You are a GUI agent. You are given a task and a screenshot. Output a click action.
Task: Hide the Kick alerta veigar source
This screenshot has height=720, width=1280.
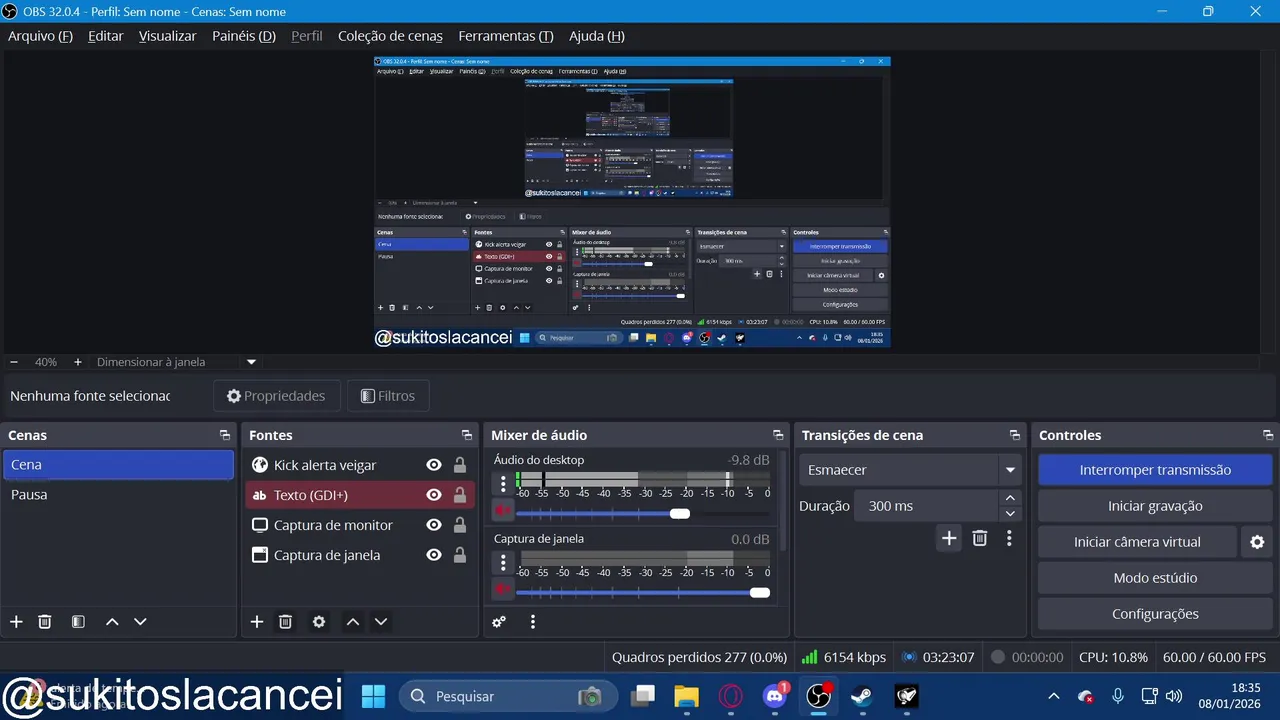click(434, 465)
